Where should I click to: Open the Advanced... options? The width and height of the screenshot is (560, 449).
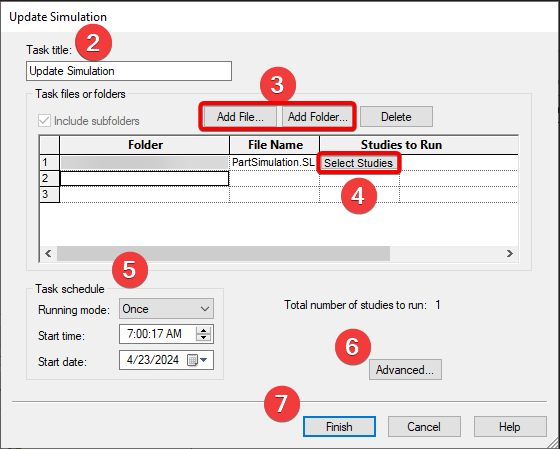405,370
